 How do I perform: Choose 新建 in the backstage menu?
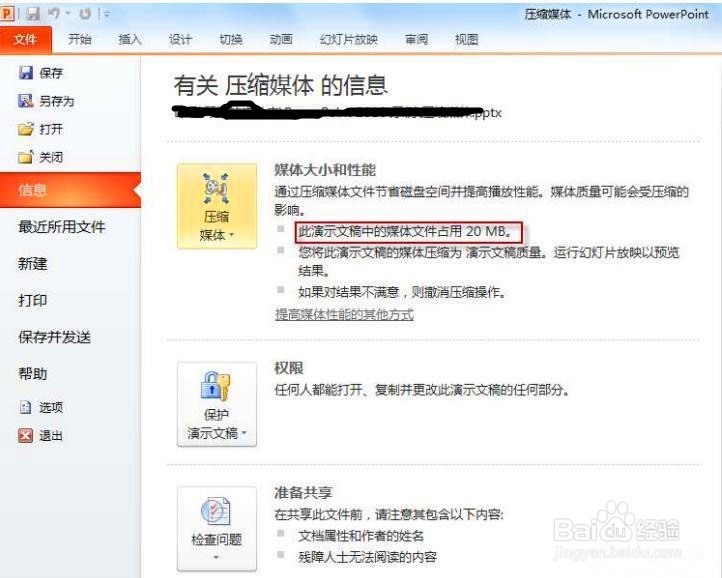point(33,264)
